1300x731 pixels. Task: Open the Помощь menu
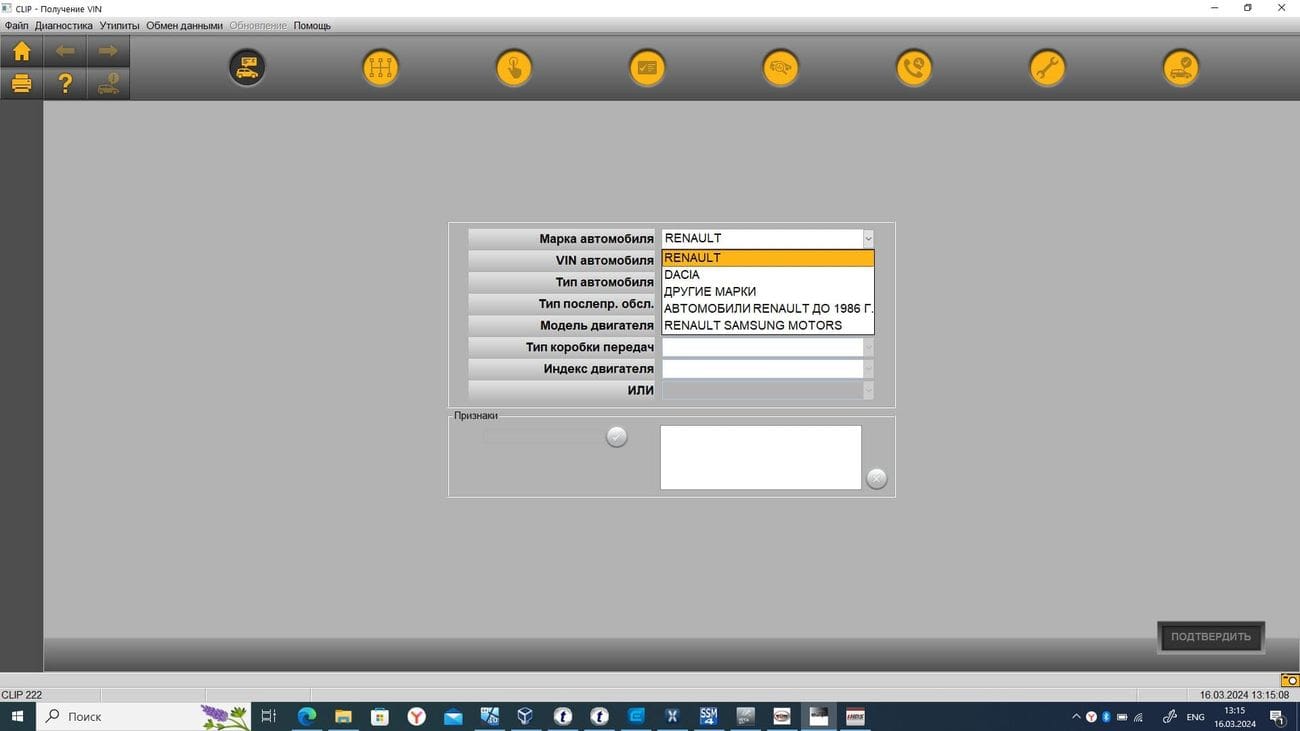click(312, 25)
